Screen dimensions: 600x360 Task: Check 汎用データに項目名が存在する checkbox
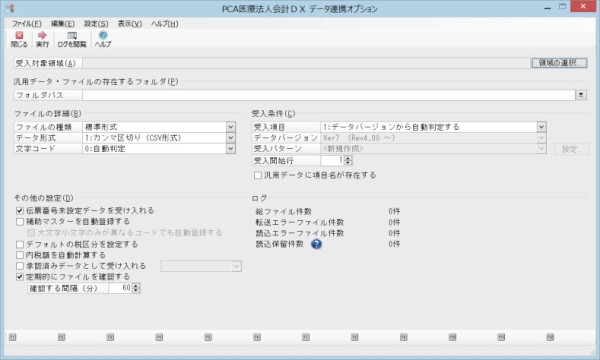click(x=258, y=175)
